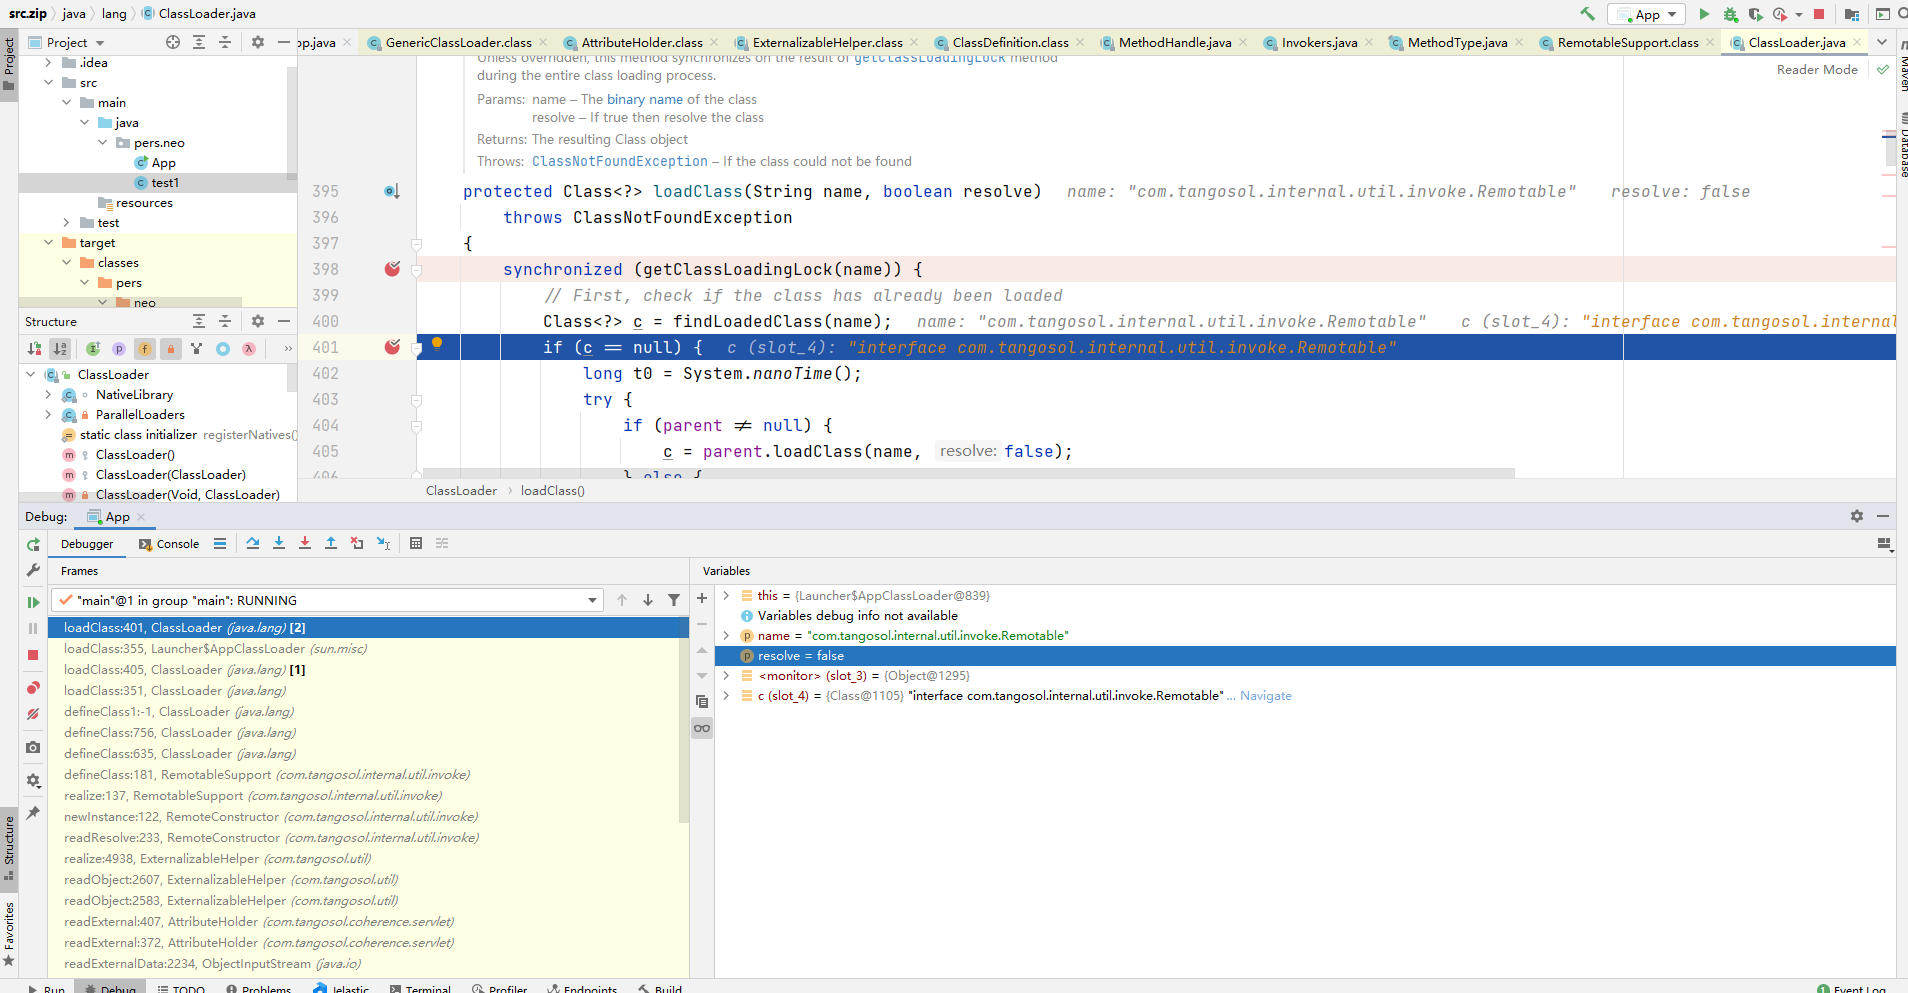The image size is (1908, 993).
Task: Select the Debugger tab
Action: click(87, 544)
